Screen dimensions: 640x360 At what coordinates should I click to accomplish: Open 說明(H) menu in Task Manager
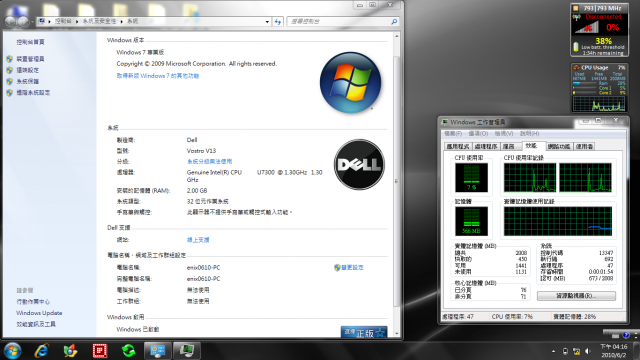(530, 134)
